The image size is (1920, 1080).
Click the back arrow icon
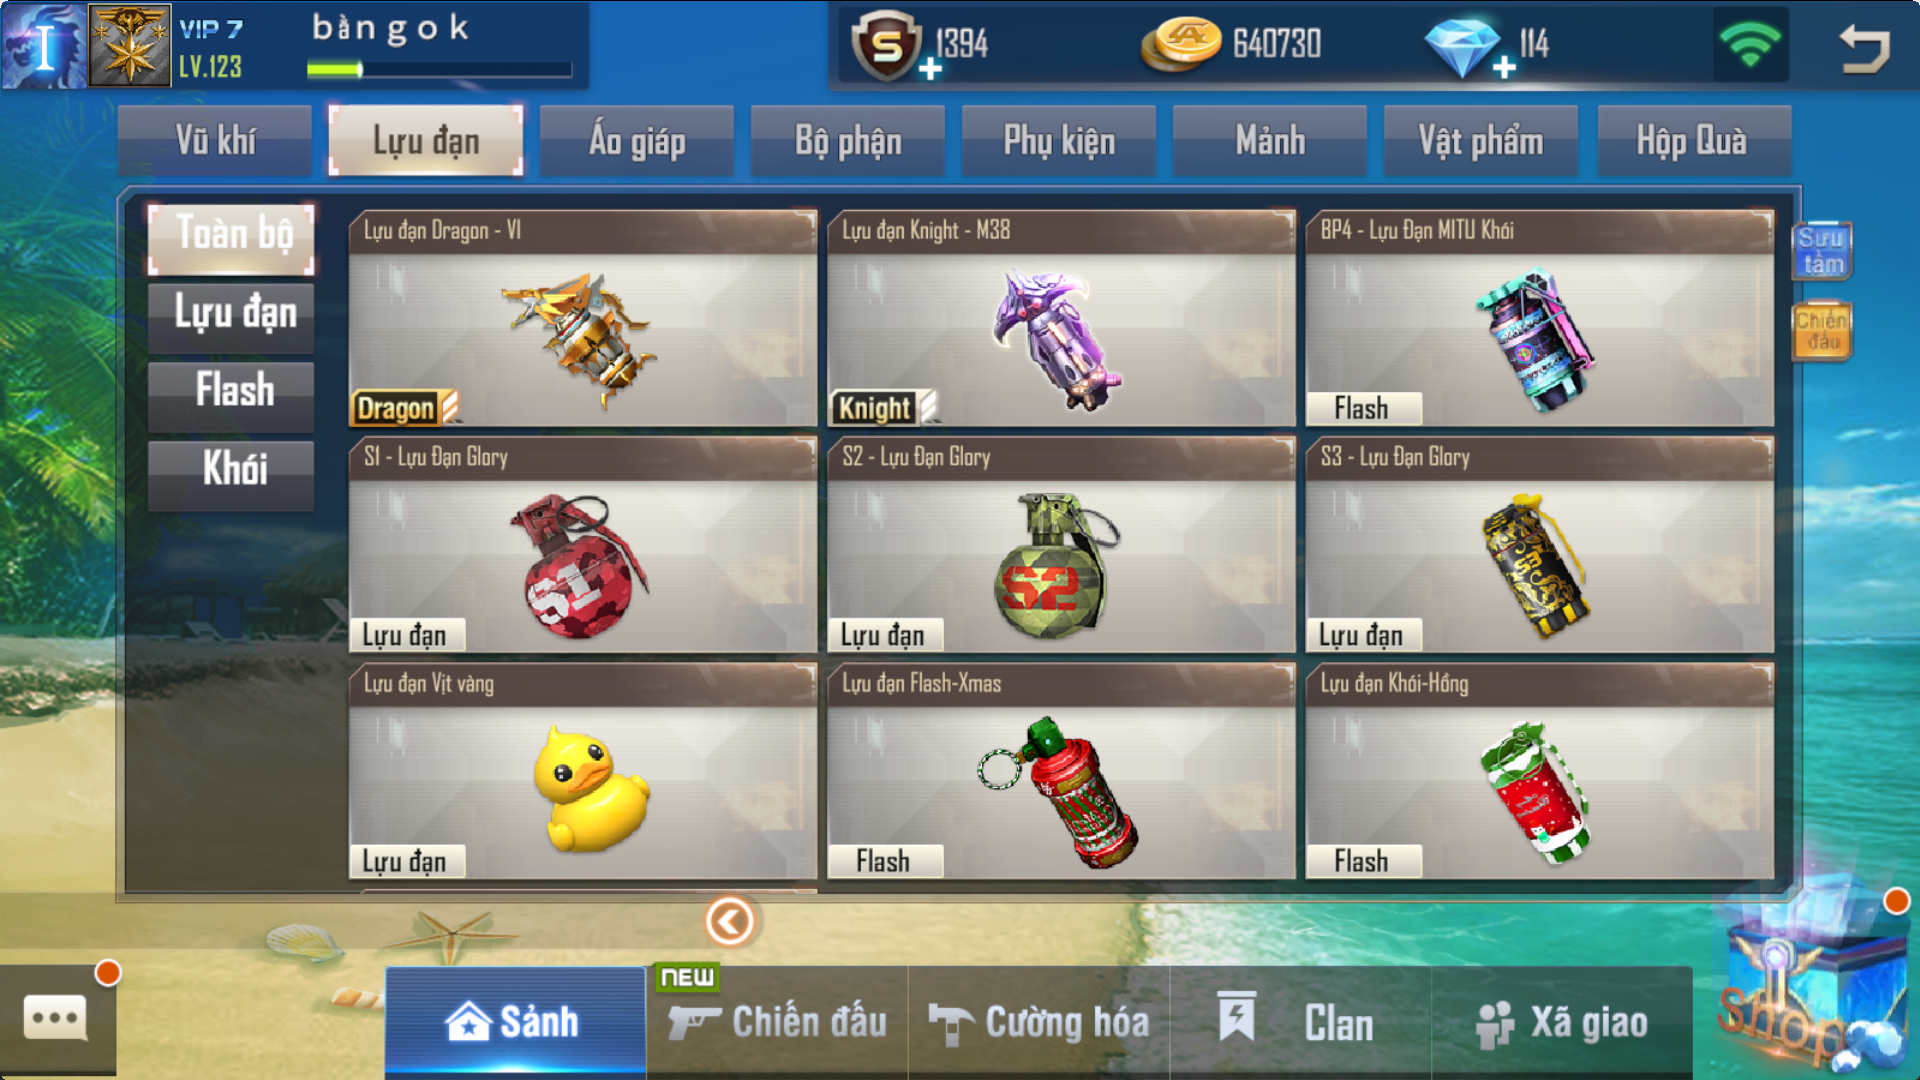(1864, 47)
